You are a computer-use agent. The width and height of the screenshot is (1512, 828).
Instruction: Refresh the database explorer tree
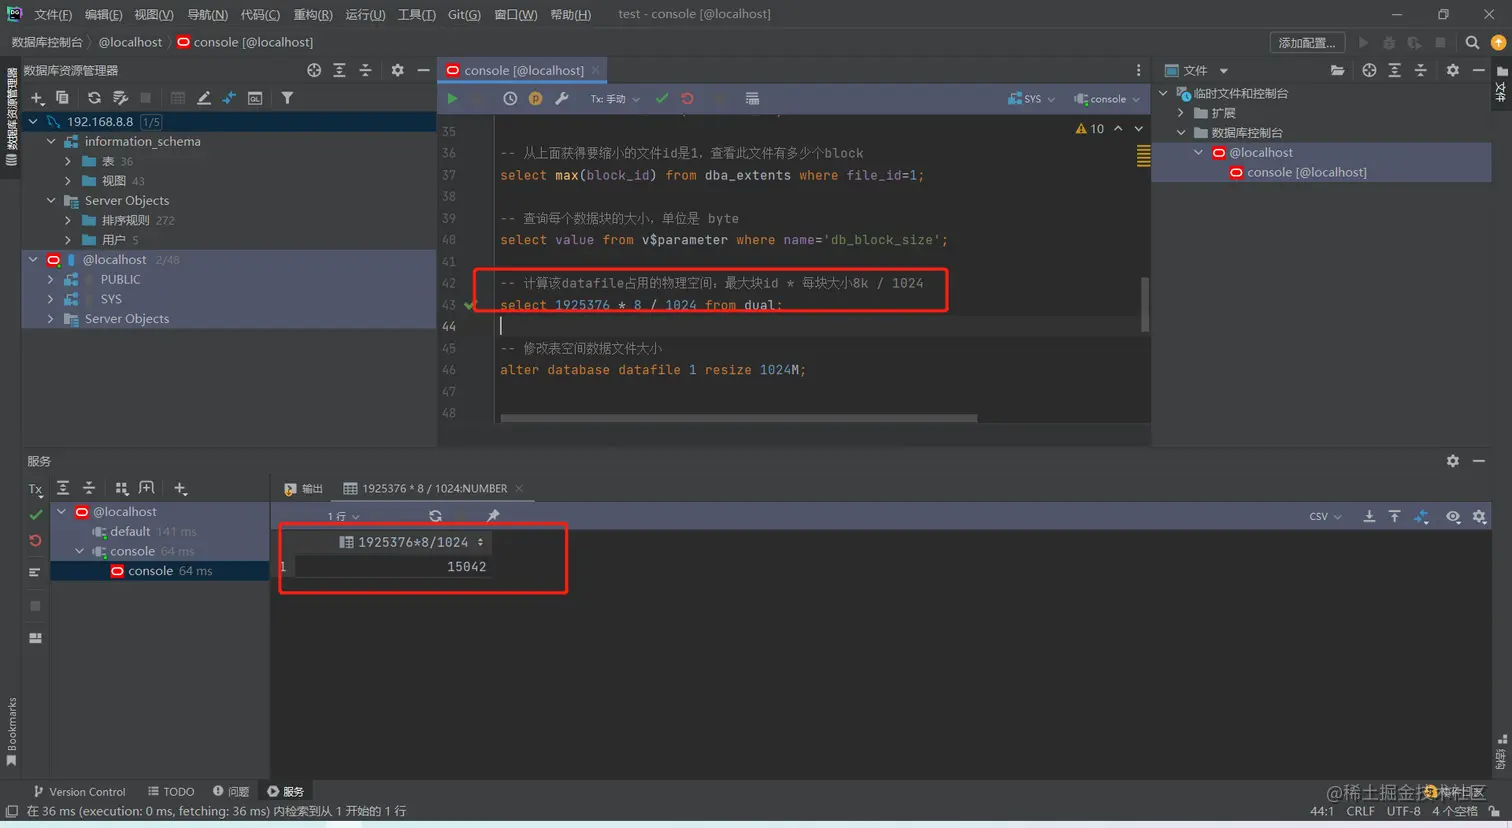pyautogui.click(x=94, y=98)
